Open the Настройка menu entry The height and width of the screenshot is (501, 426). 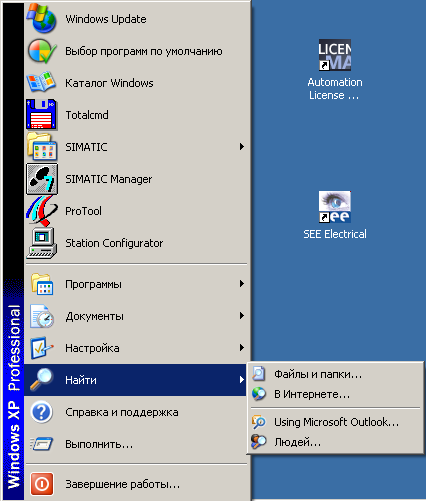point(136,348)
